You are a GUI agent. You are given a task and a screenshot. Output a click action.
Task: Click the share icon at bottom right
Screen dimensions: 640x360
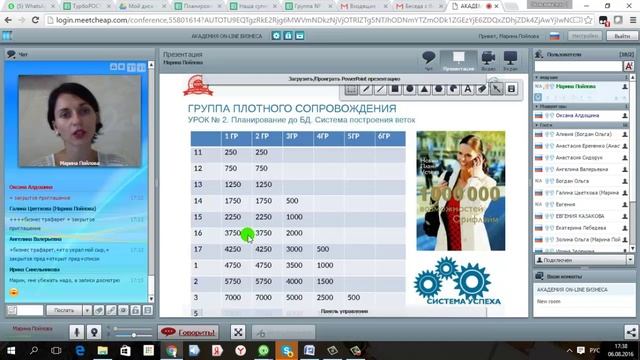[631, 332]
